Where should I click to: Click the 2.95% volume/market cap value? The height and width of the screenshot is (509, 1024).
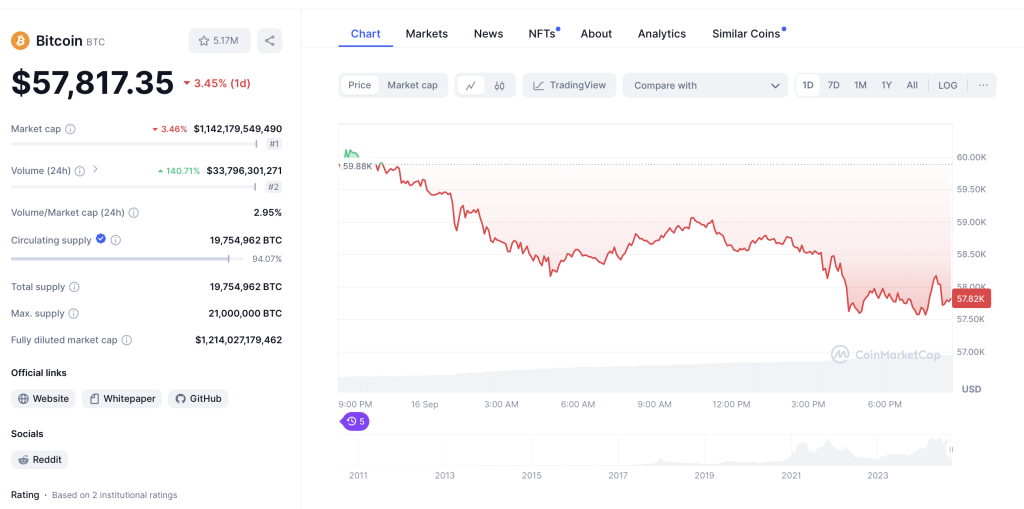268,212
